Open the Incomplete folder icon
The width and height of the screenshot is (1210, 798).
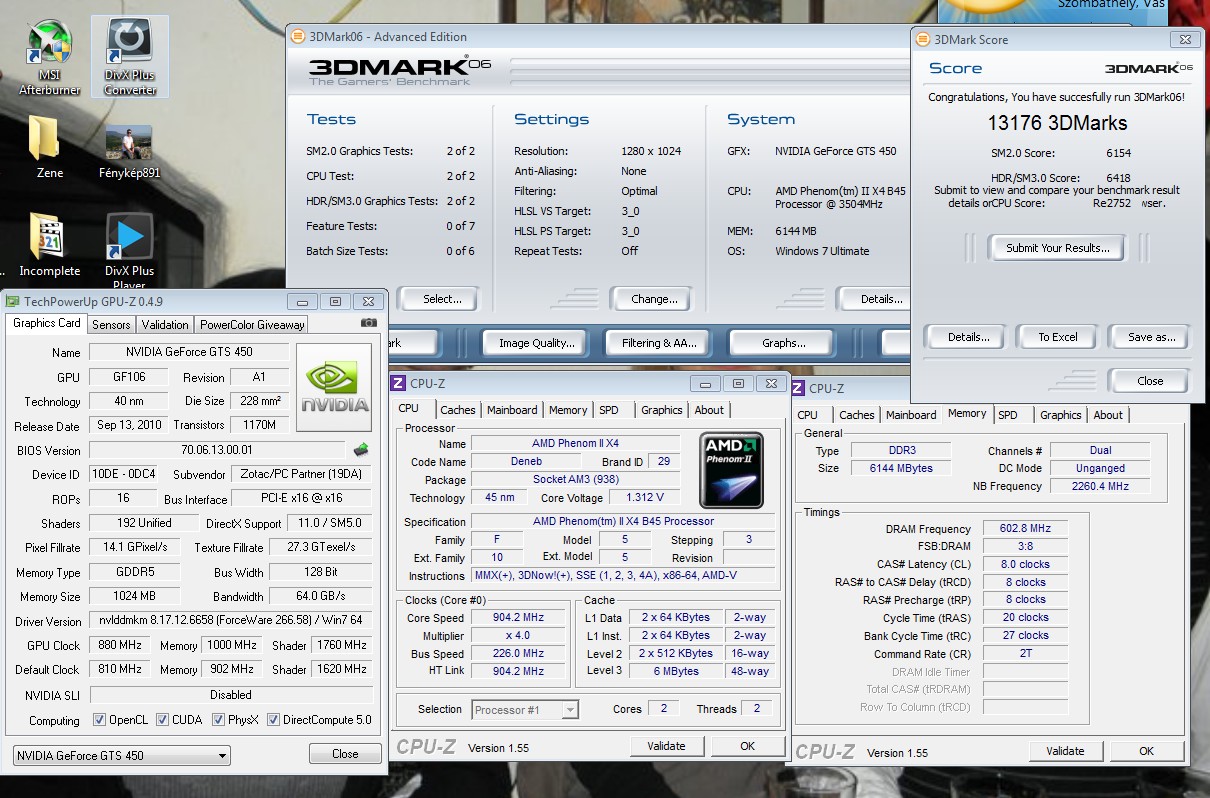pyautogui.click(x=50, y=246)
